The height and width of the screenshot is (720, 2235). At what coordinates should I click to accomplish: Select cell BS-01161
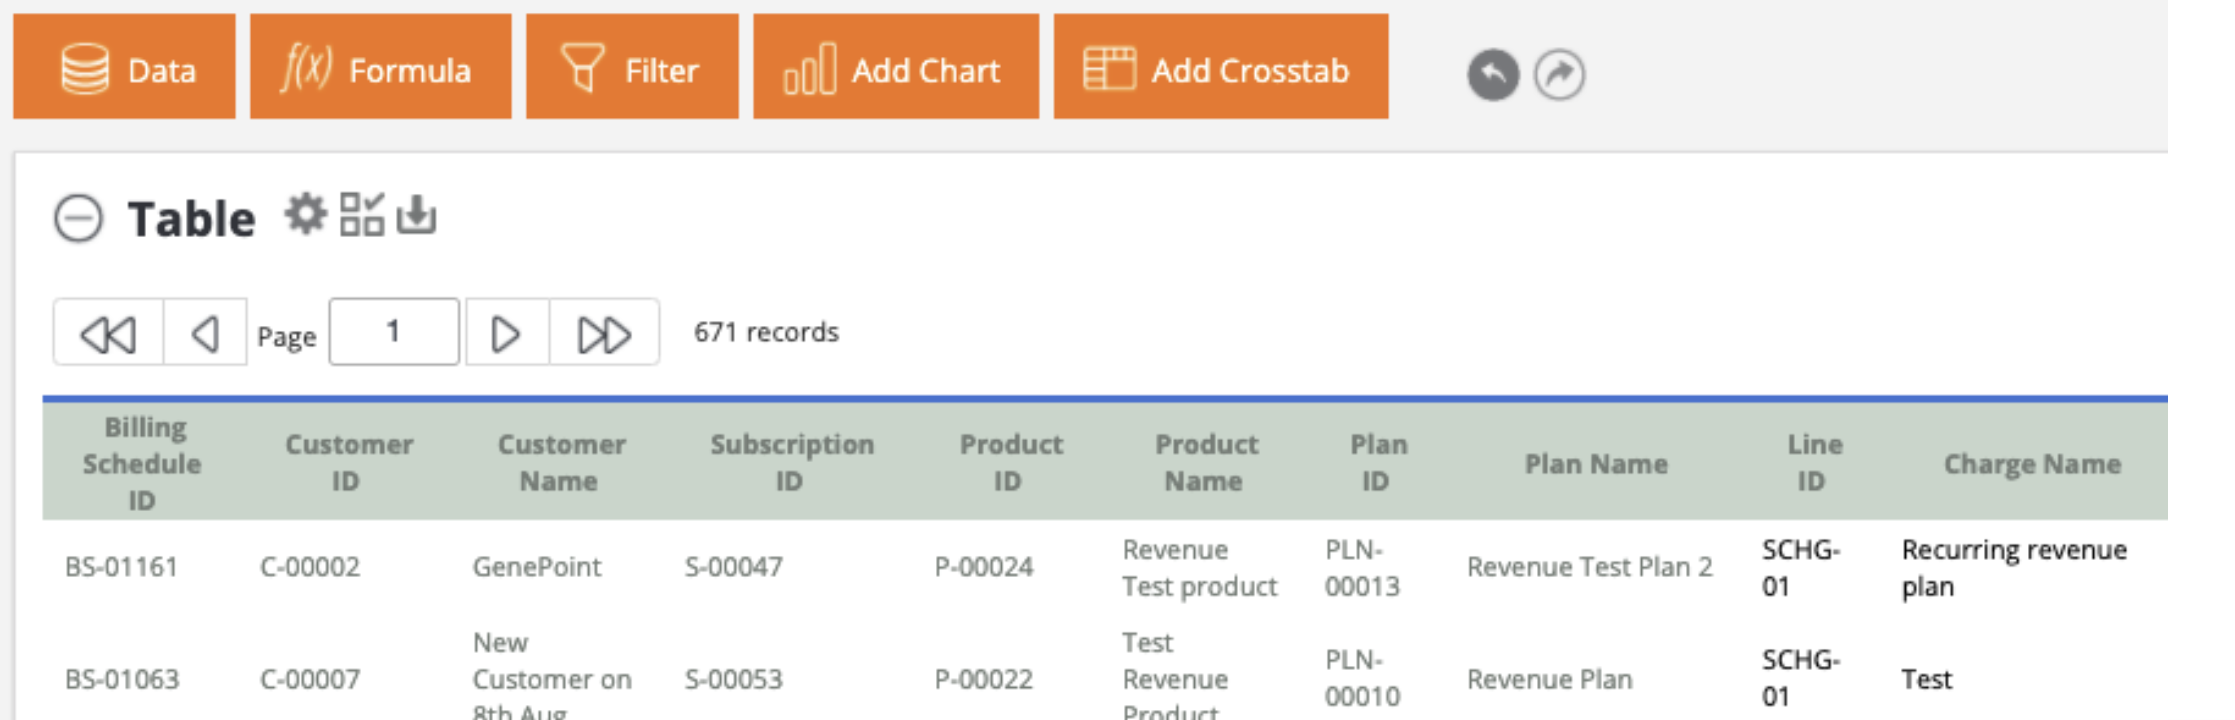point(121,567)
